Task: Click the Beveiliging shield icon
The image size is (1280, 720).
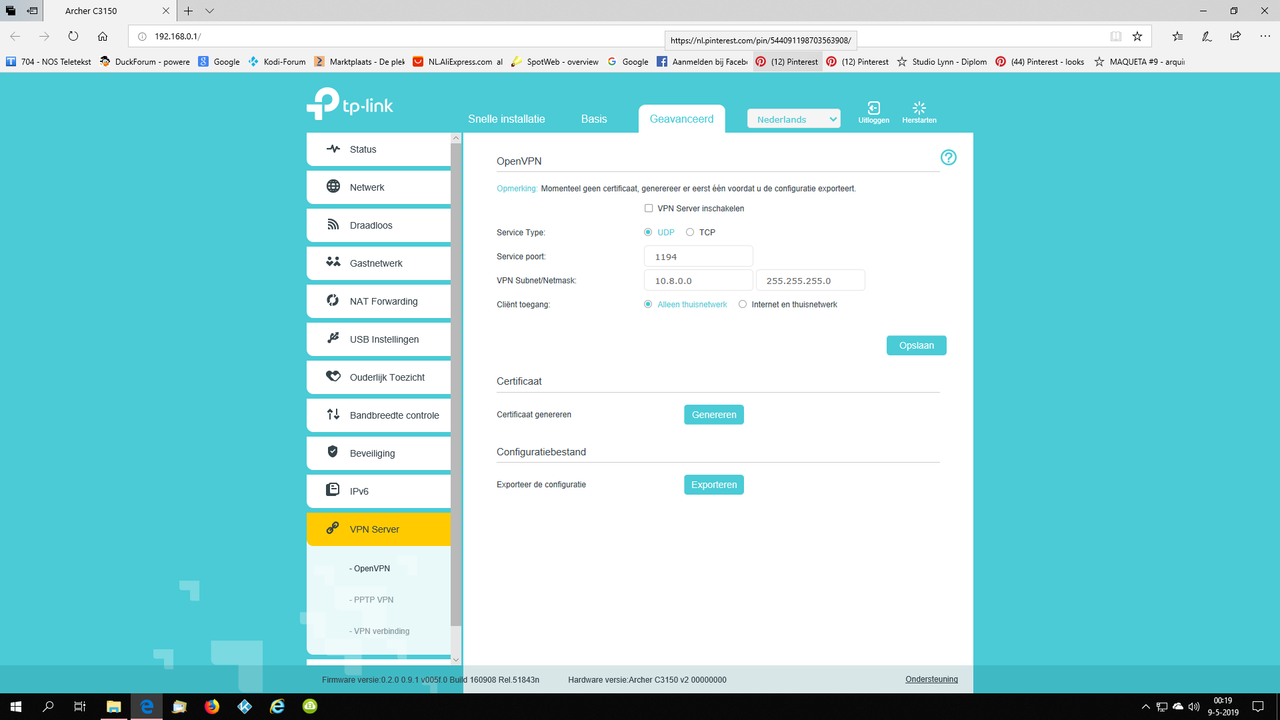Action: [333, 453]
